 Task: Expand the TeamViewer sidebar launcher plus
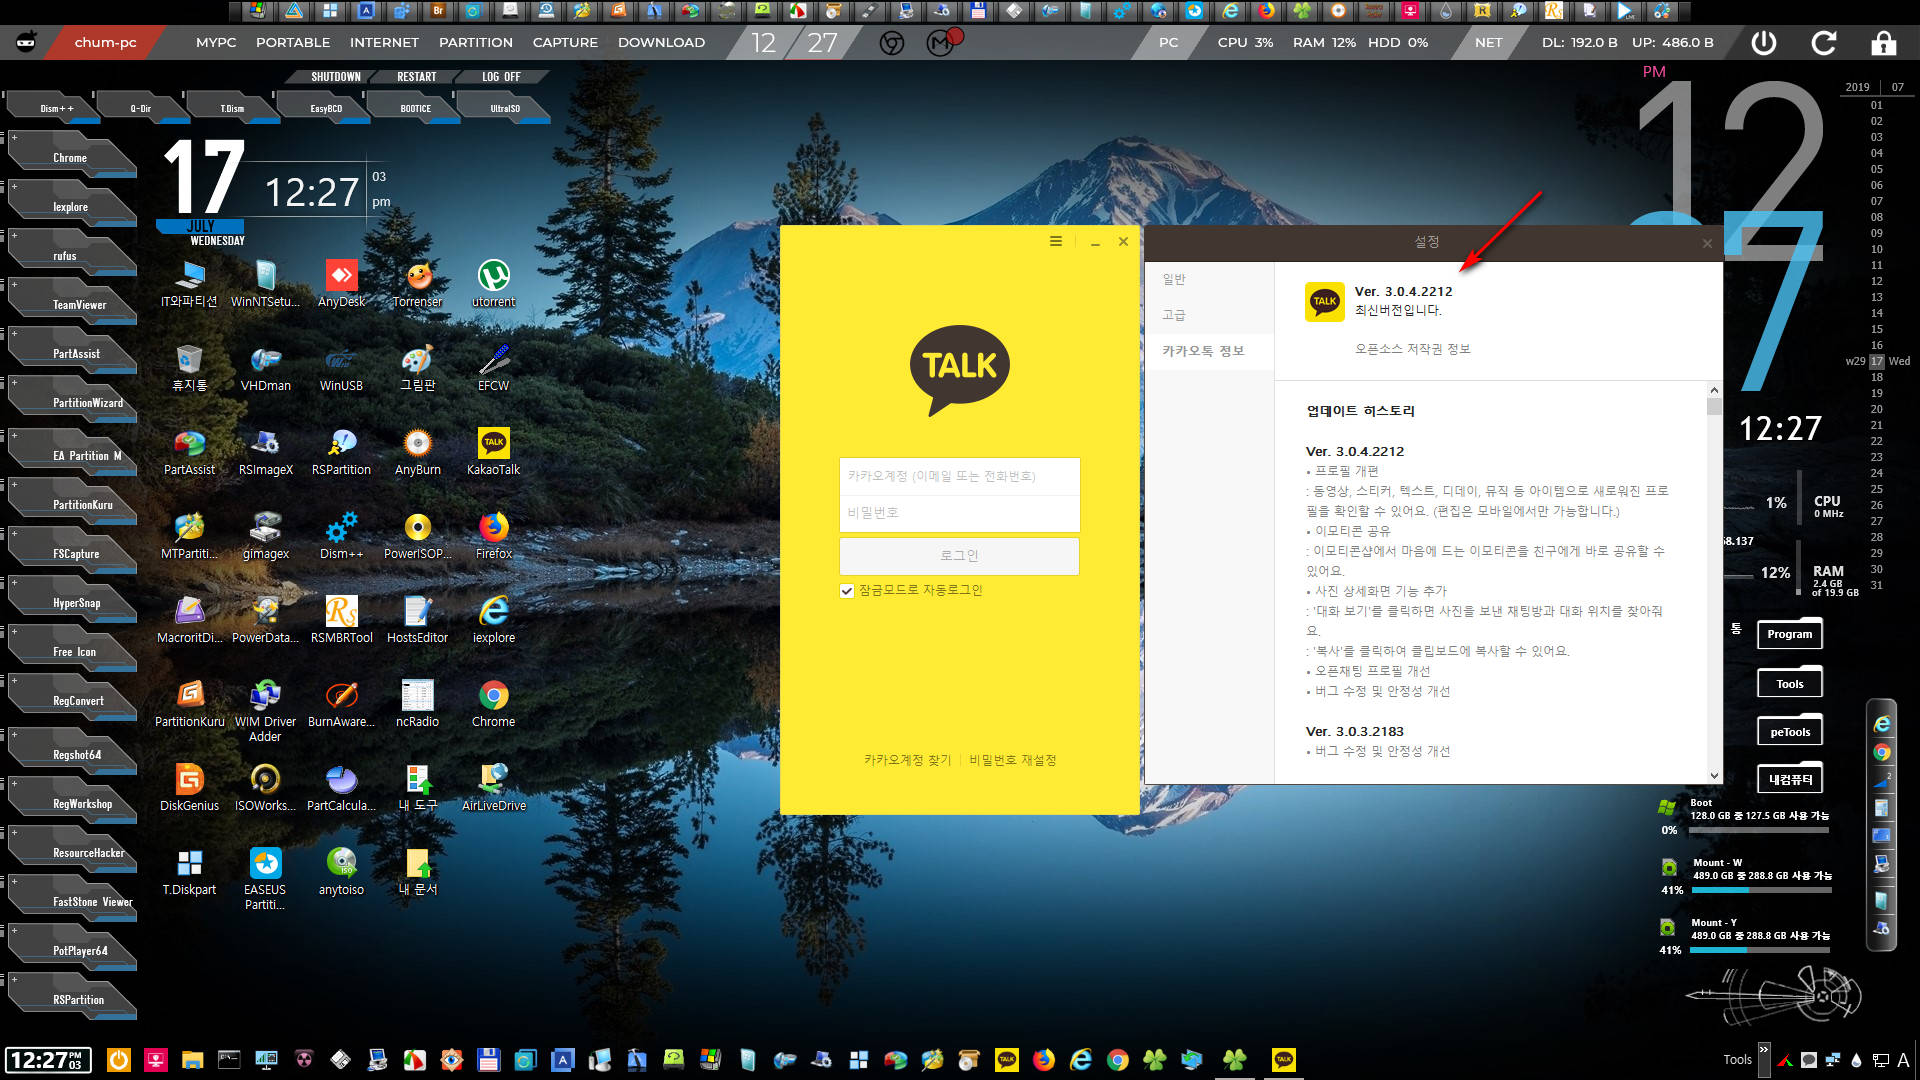click(x=14, y=284)
